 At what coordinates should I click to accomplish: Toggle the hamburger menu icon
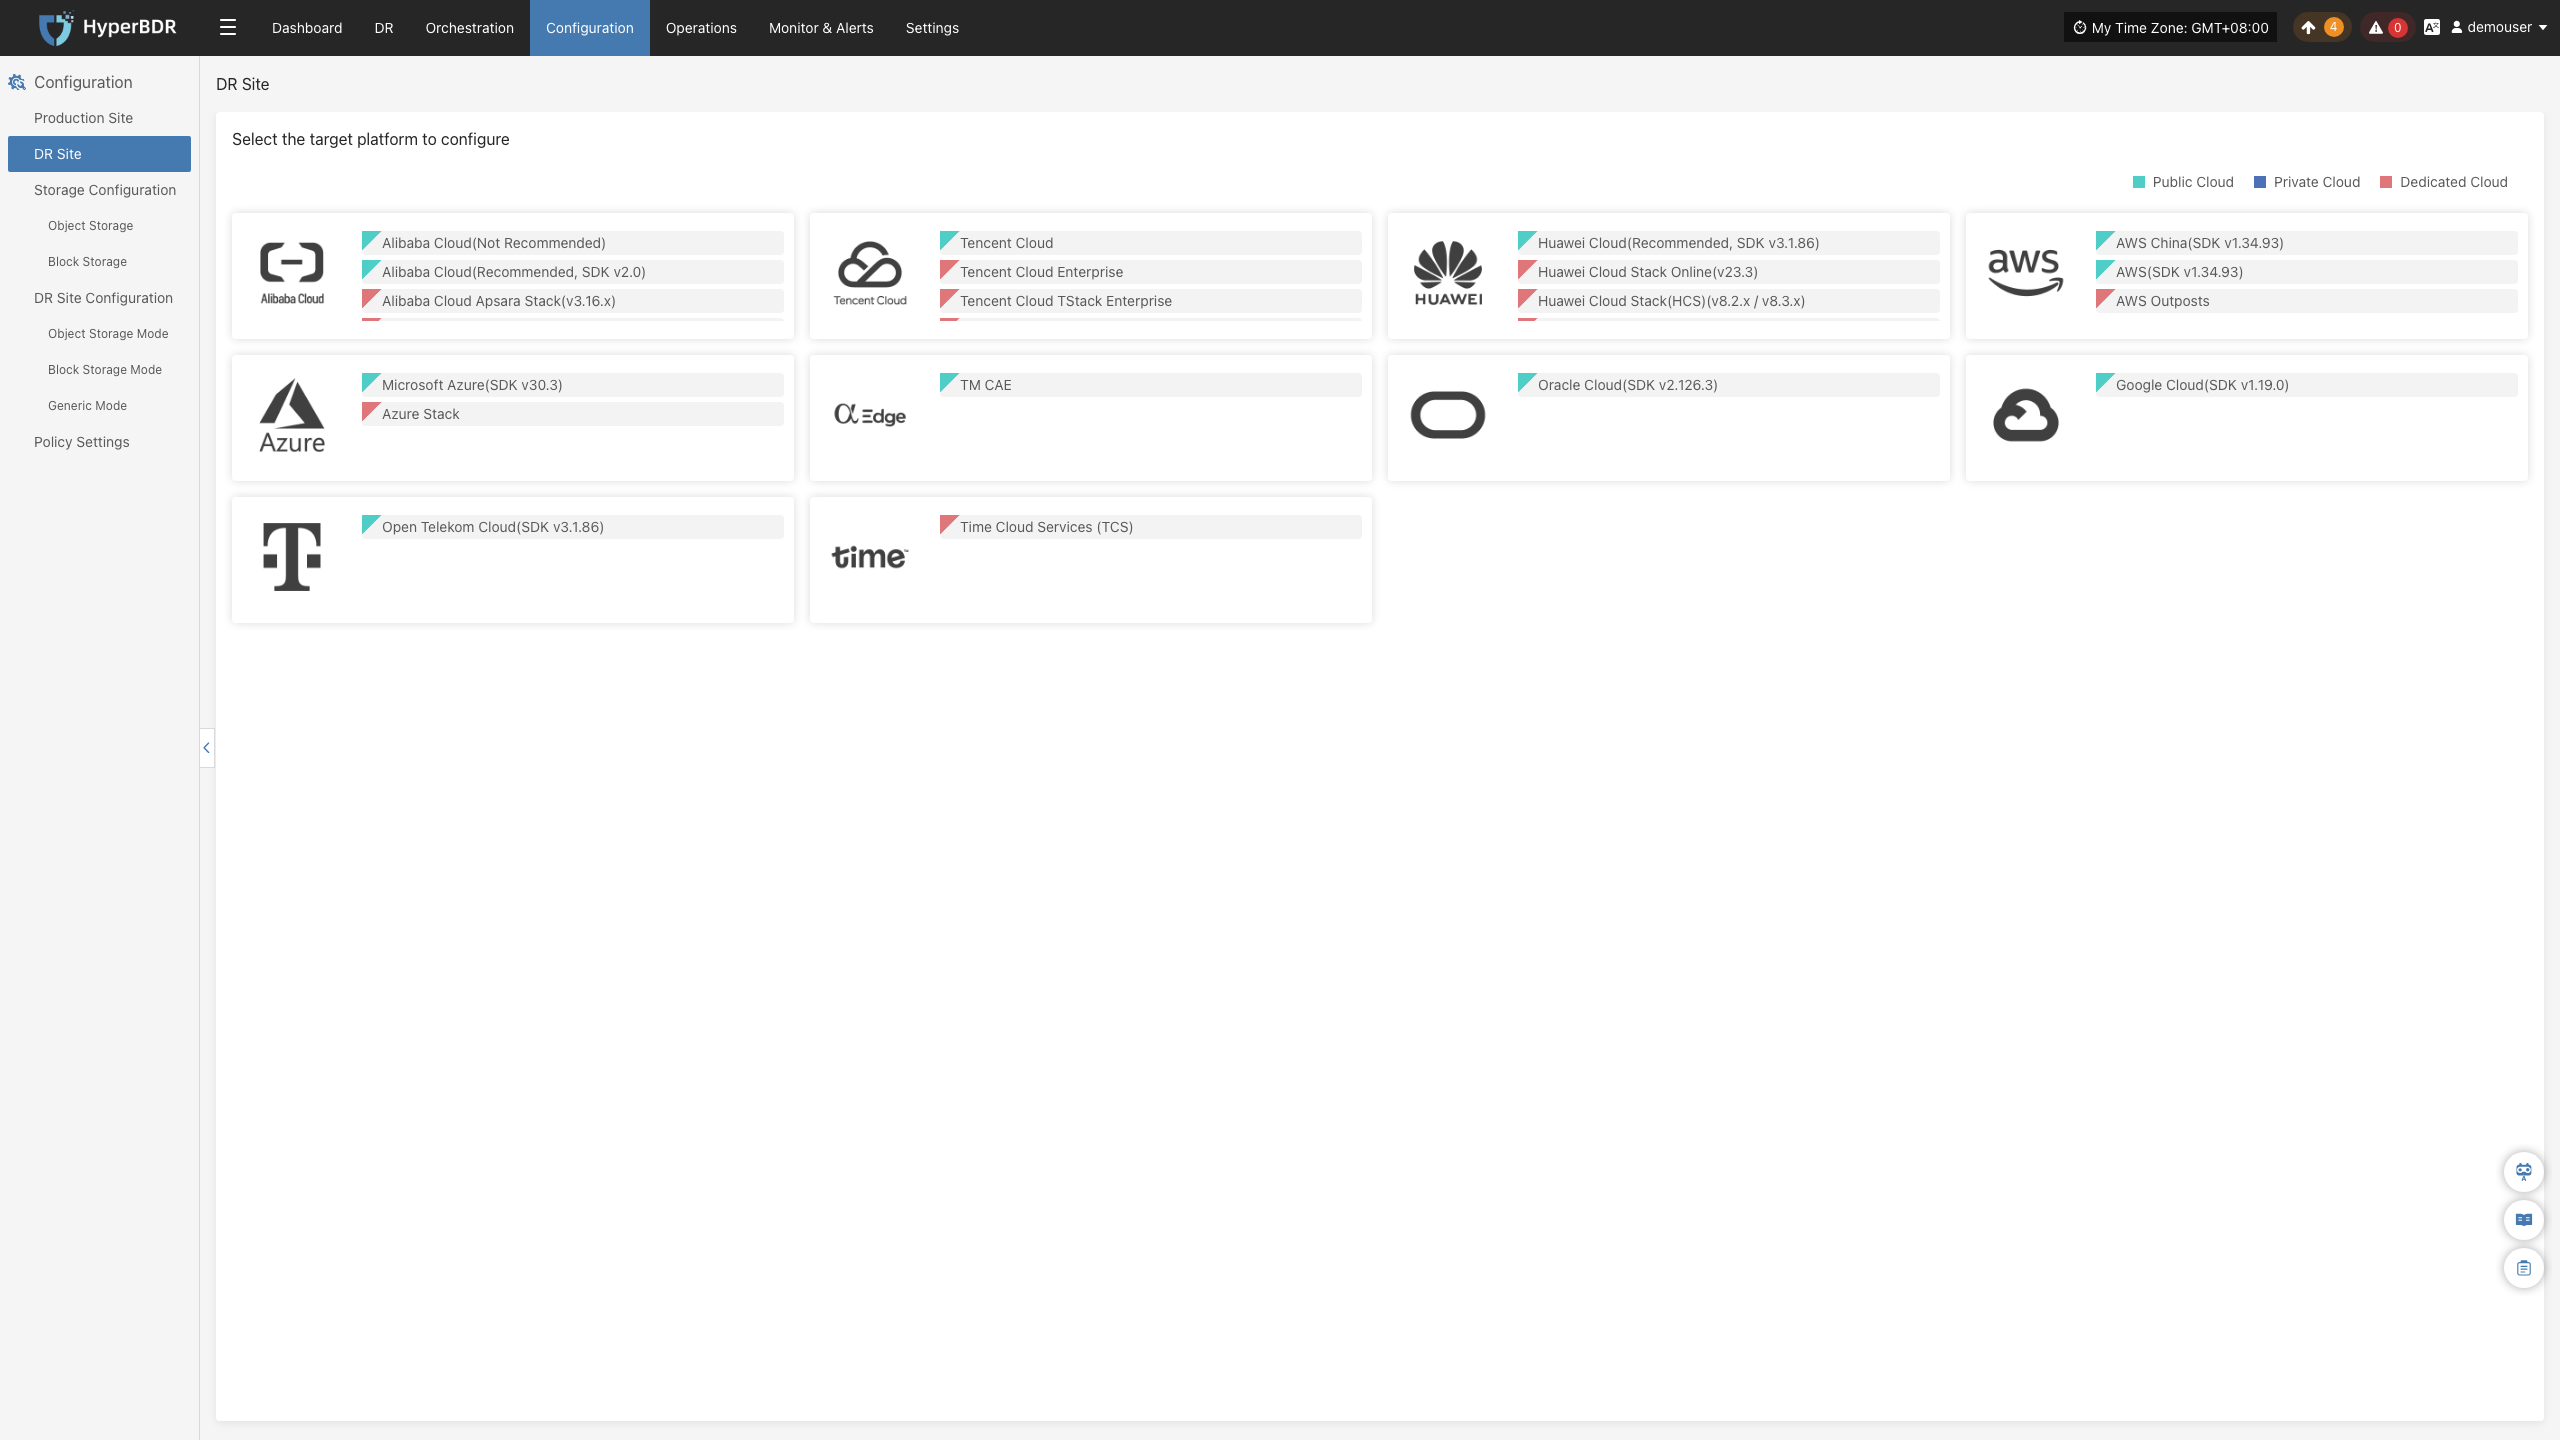(x=228, y=28)
